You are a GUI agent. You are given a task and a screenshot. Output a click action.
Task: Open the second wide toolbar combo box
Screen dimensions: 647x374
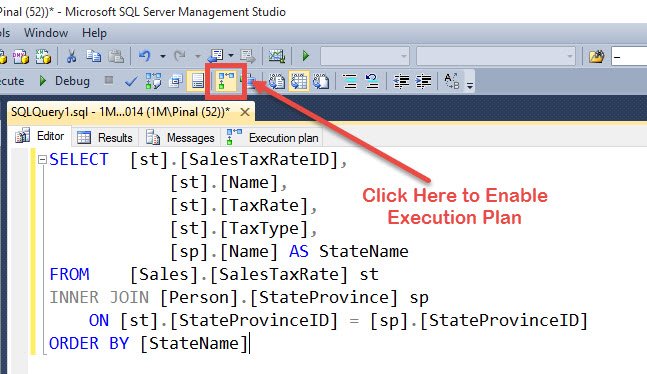tap(496, 56)
